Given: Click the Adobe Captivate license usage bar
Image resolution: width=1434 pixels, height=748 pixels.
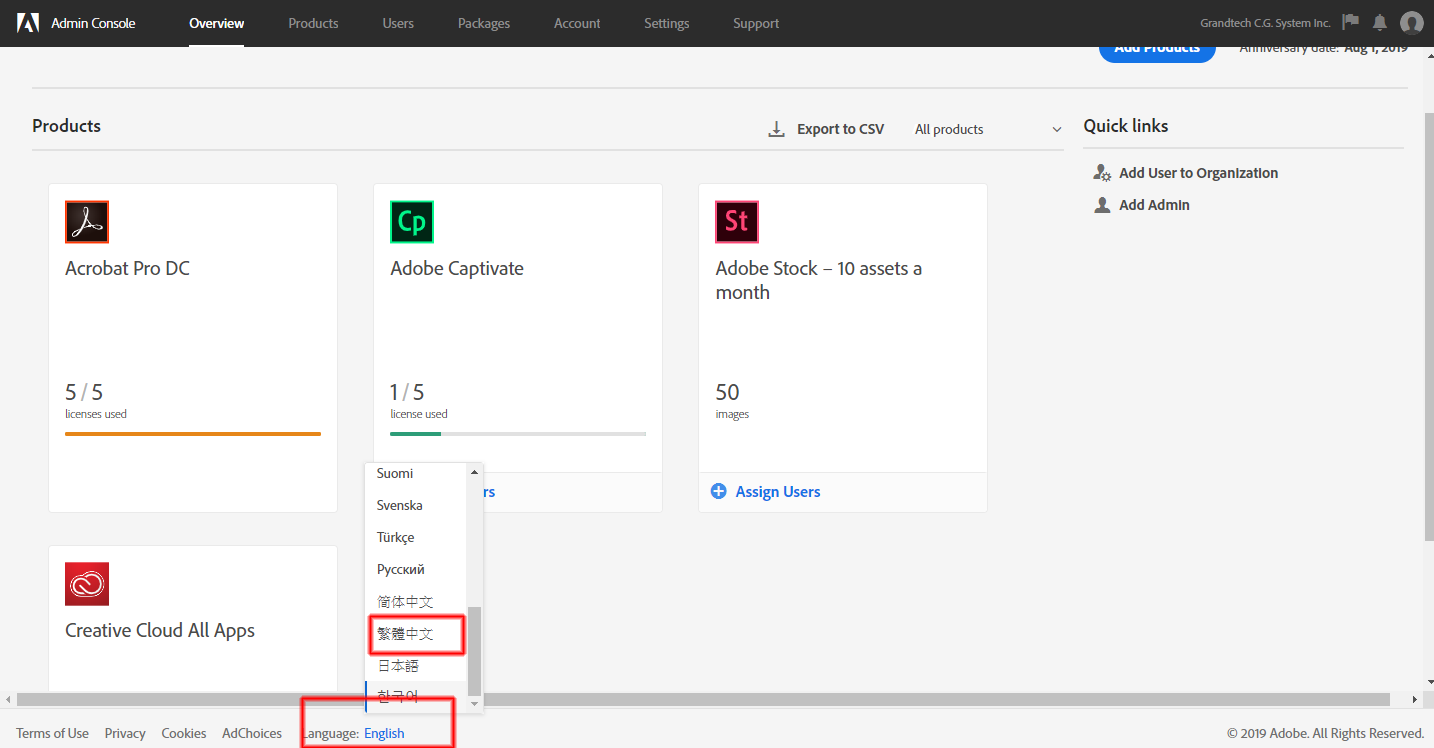Looking at the screenshot, I should tap(518, 434).
